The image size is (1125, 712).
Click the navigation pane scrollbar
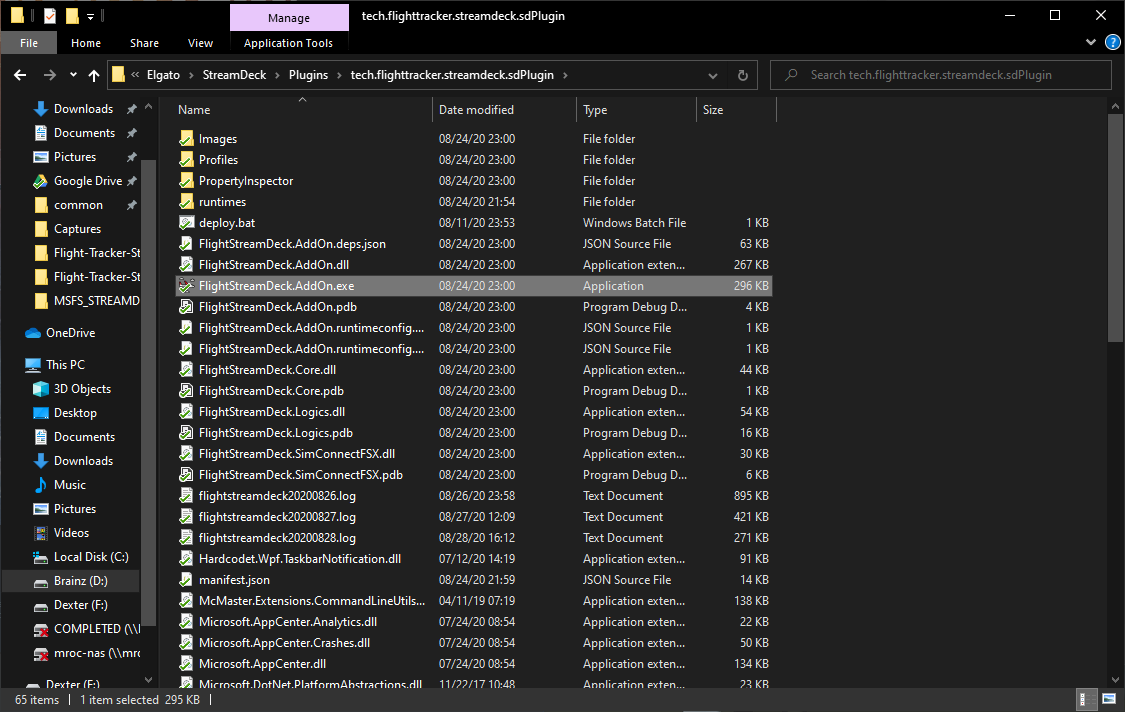pyautogui.click(x=149, y=393)
